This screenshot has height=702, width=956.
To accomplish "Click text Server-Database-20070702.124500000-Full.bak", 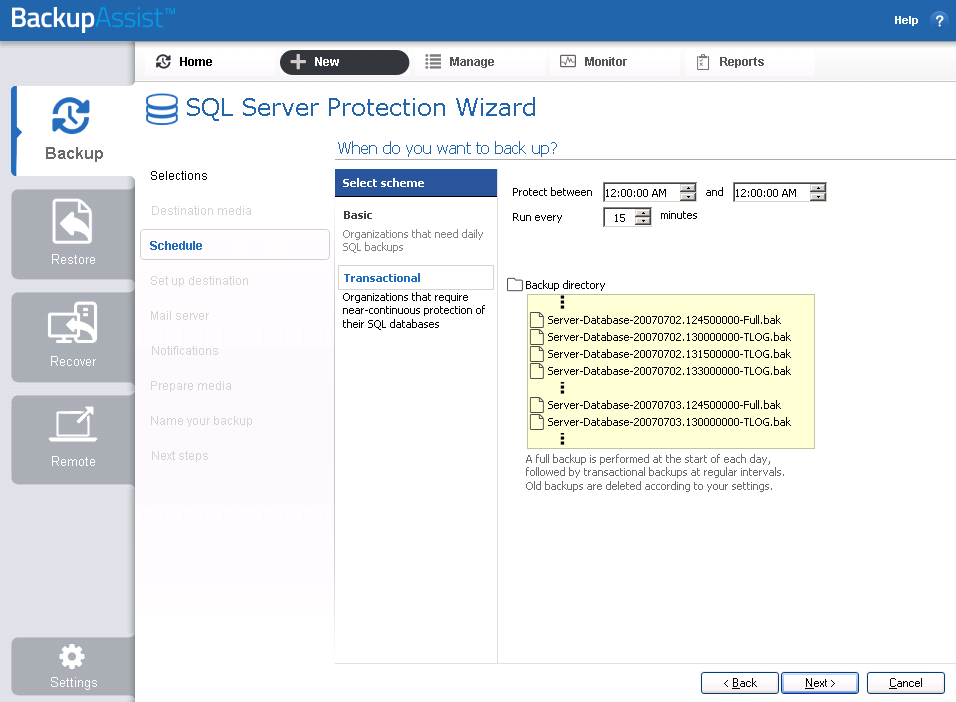I will (x=664, y=320).
